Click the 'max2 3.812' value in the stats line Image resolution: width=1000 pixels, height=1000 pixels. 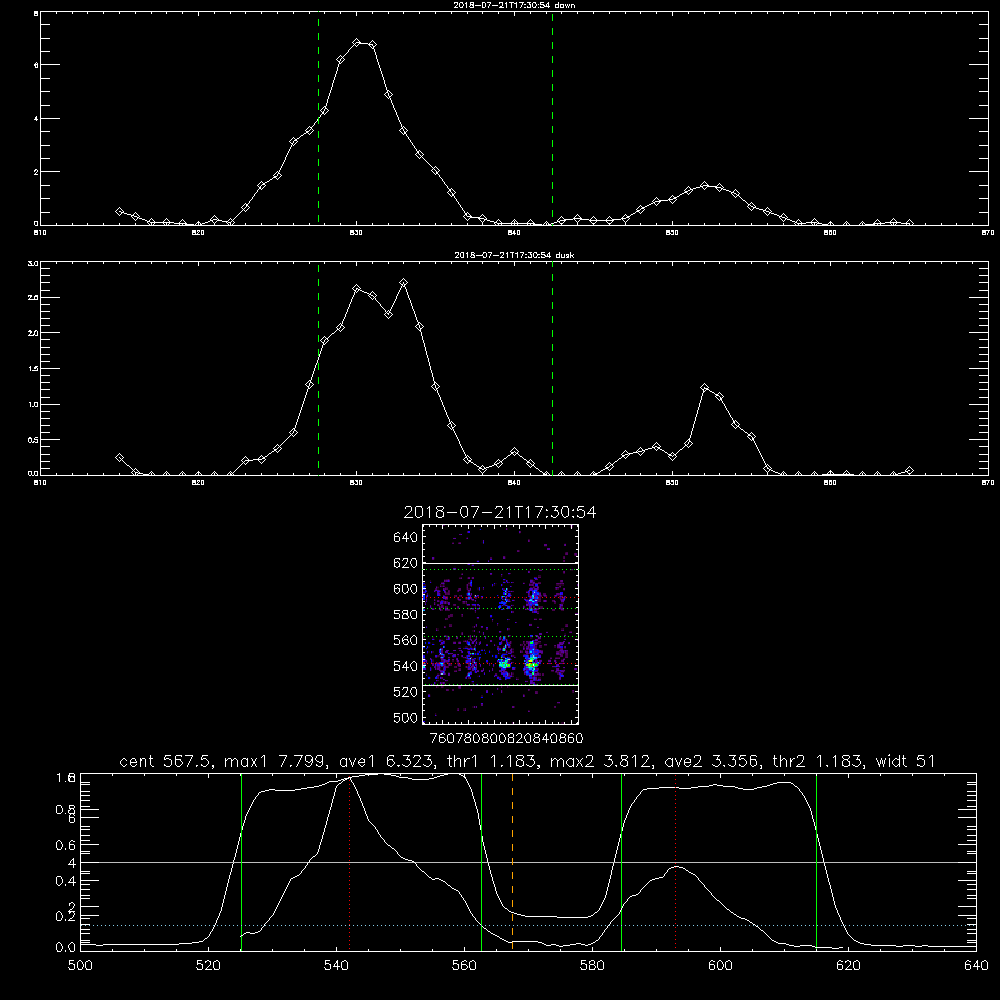pyautogui.click(x=604, y=761)
